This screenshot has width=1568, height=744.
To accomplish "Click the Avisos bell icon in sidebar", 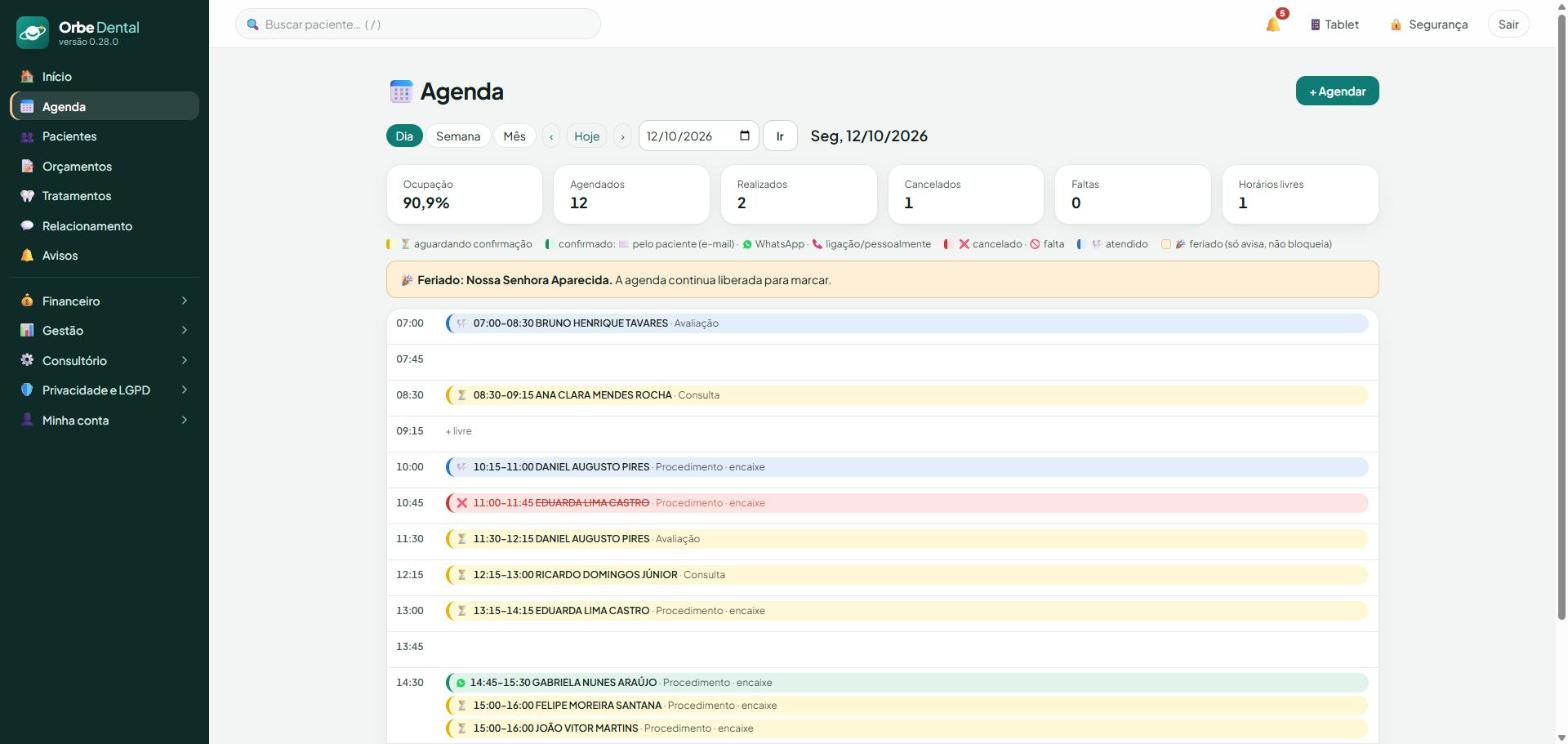I will [27, 255].
